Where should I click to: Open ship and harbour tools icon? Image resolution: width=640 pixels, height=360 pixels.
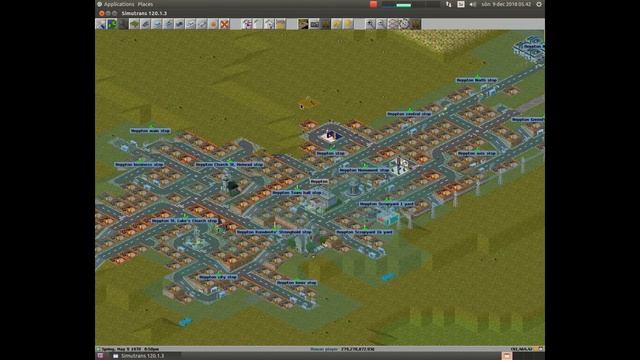click(191, 24)
